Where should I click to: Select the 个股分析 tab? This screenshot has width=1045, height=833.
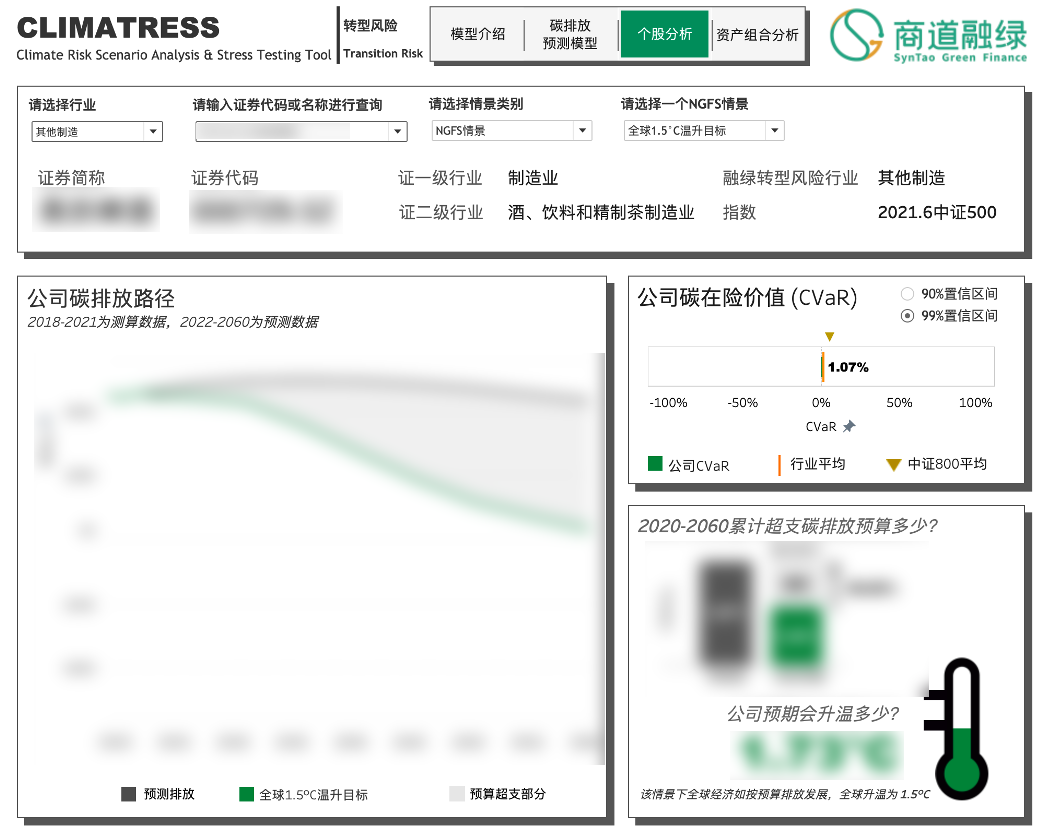pyautogui.click(x=664, y=34)
